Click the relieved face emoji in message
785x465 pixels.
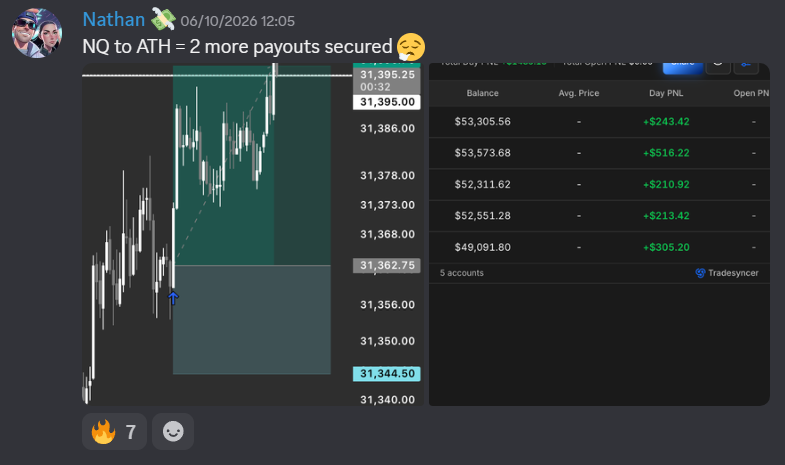click(x=411, y=47)
